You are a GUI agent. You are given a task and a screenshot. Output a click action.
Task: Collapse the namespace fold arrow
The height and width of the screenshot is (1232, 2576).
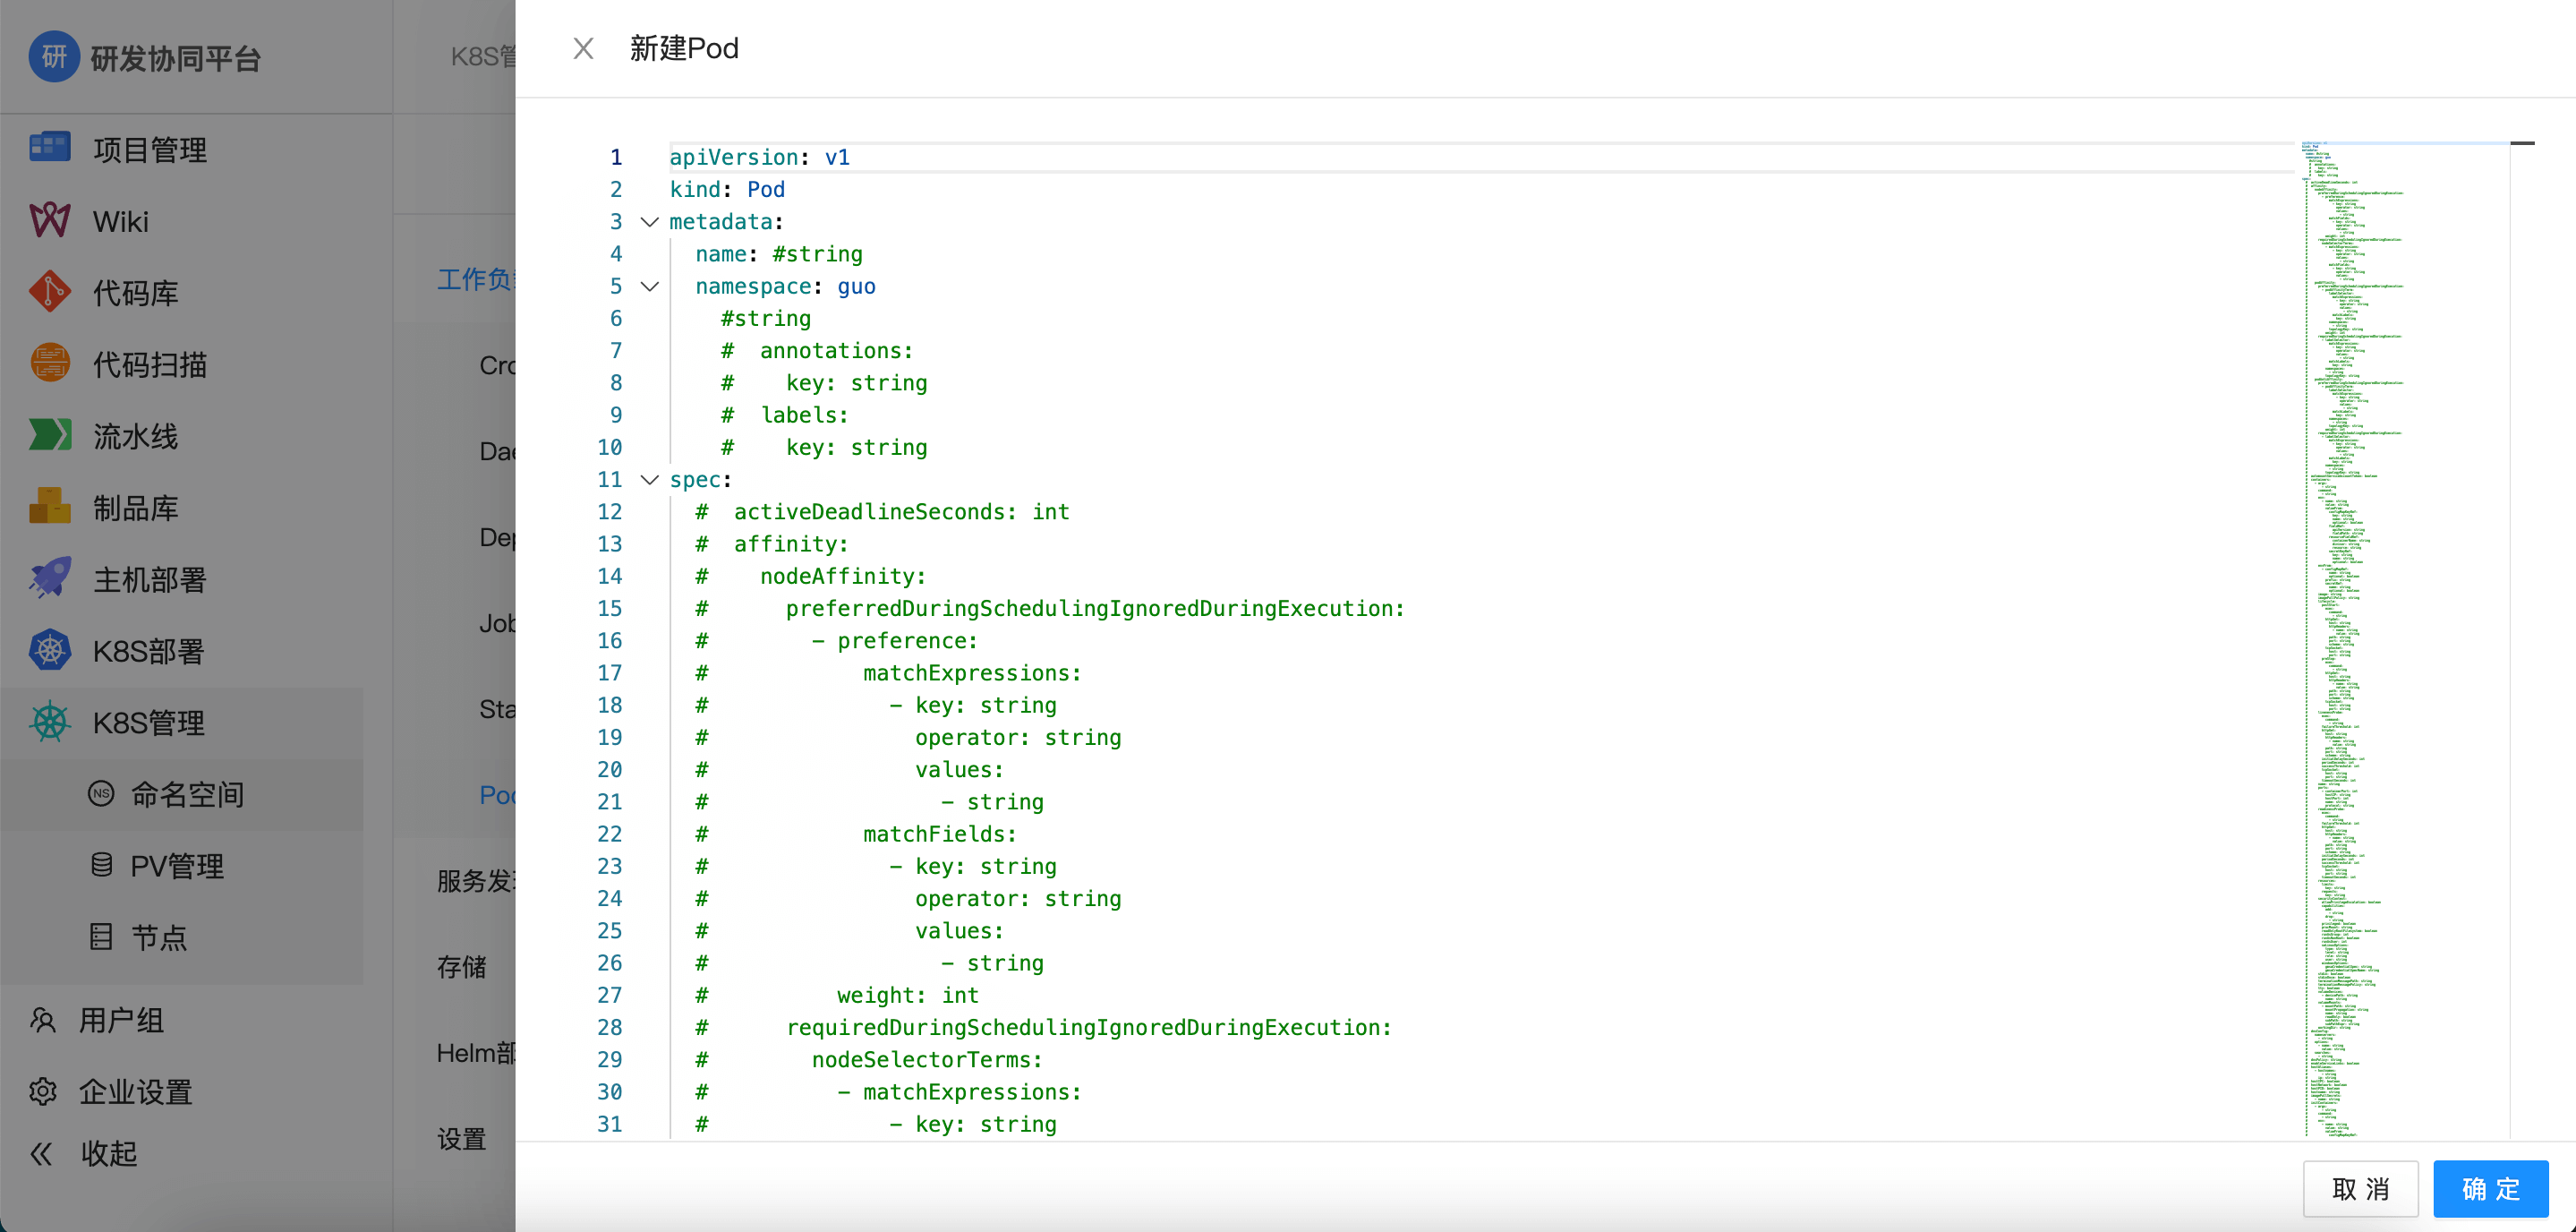click(x=649, y=287)
